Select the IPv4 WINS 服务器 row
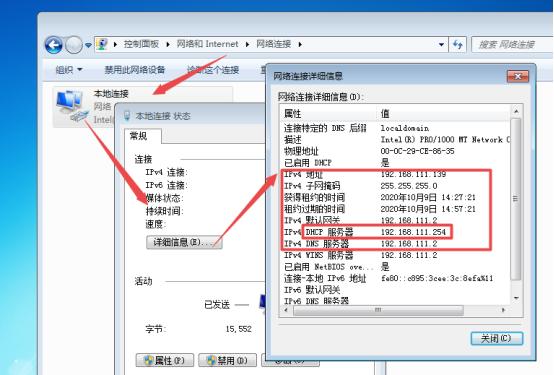Image resolution: width=554 pixels, height=375 pixels. click(395, 255)
